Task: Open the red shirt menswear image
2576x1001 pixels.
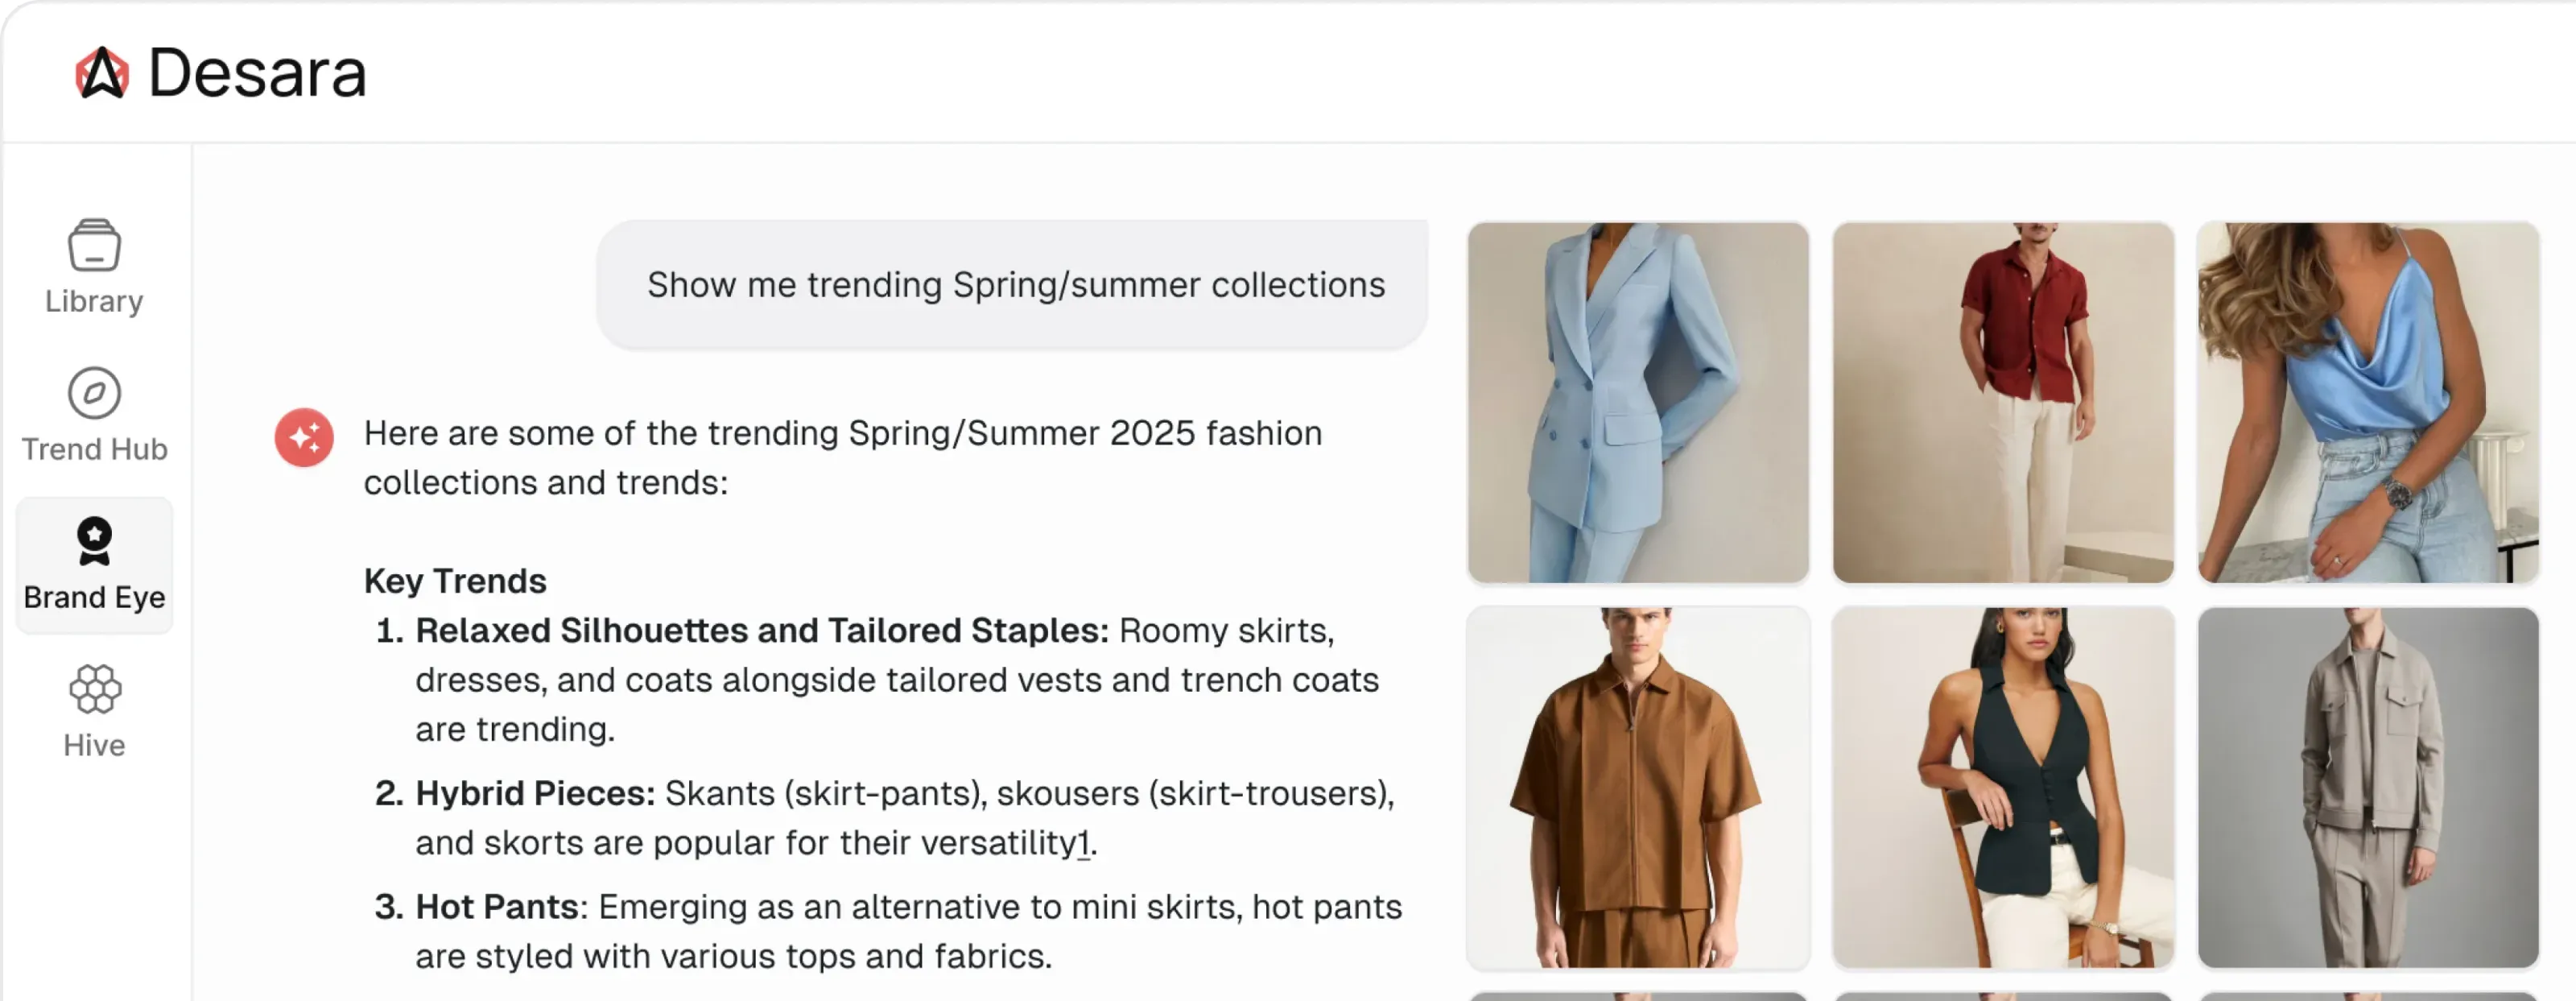Action: click(x=2003, y=402)
